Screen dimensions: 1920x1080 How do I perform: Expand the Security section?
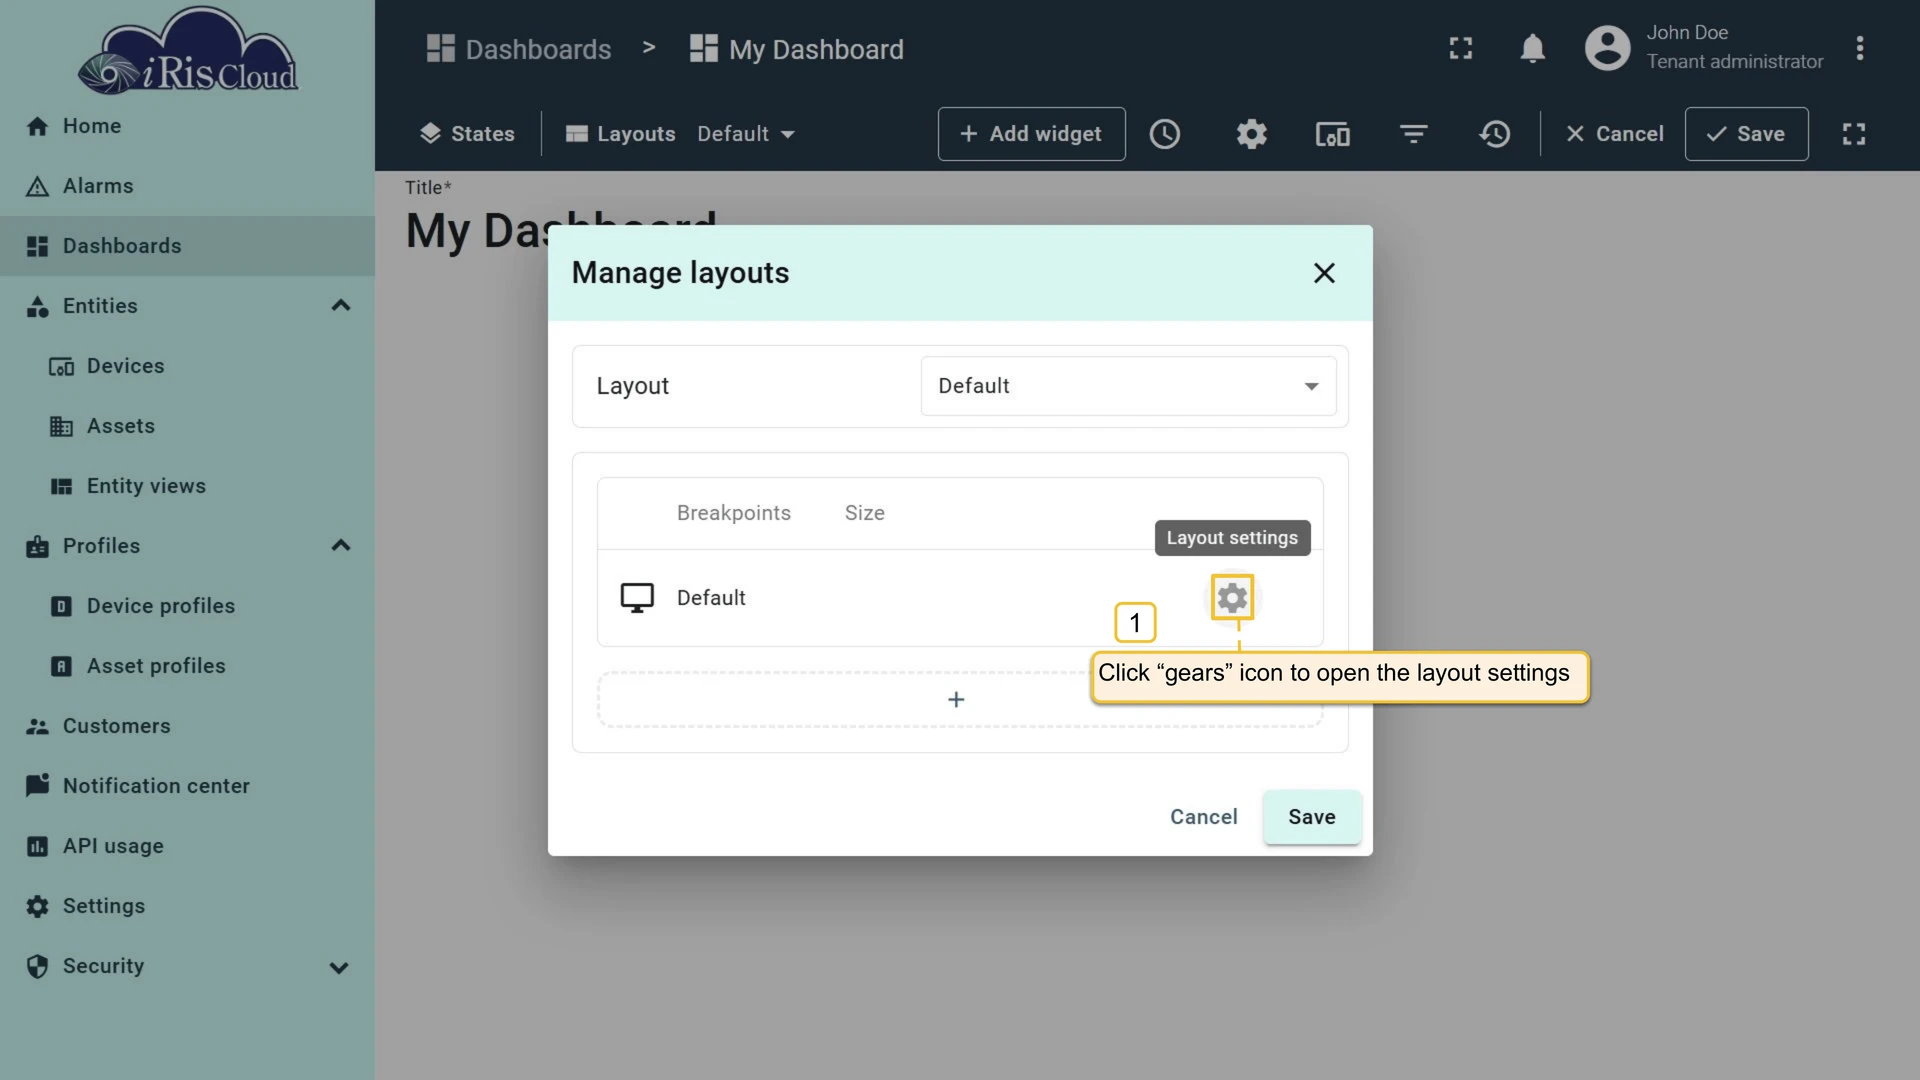coord(339,967)
